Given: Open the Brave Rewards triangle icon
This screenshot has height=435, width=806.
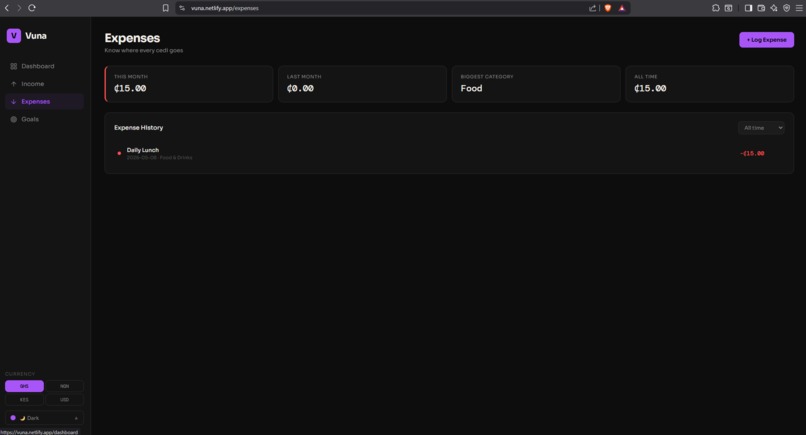Looking at the screenshot, I should [x=622, y=8].
